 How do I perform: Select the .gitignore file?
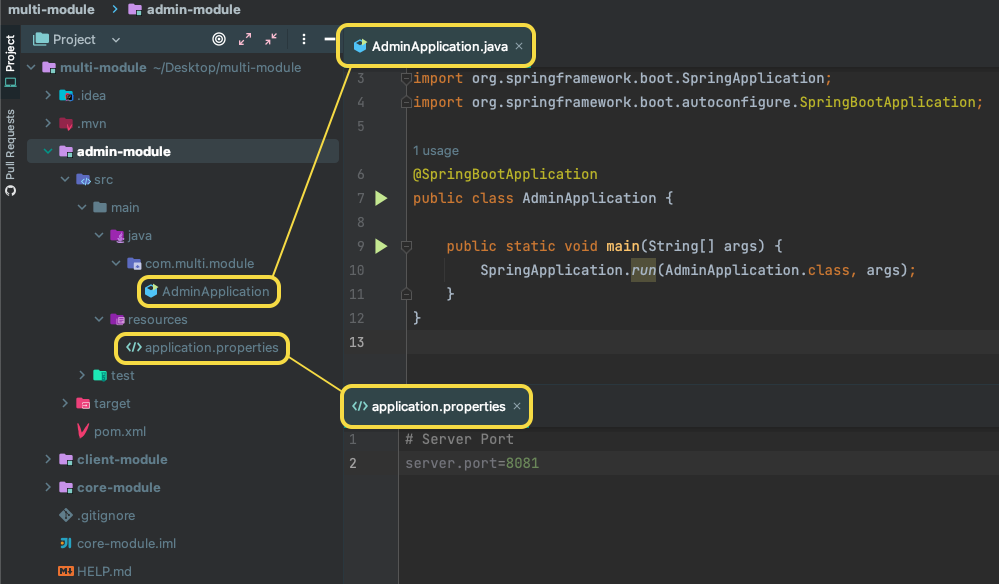click(106, 516)
